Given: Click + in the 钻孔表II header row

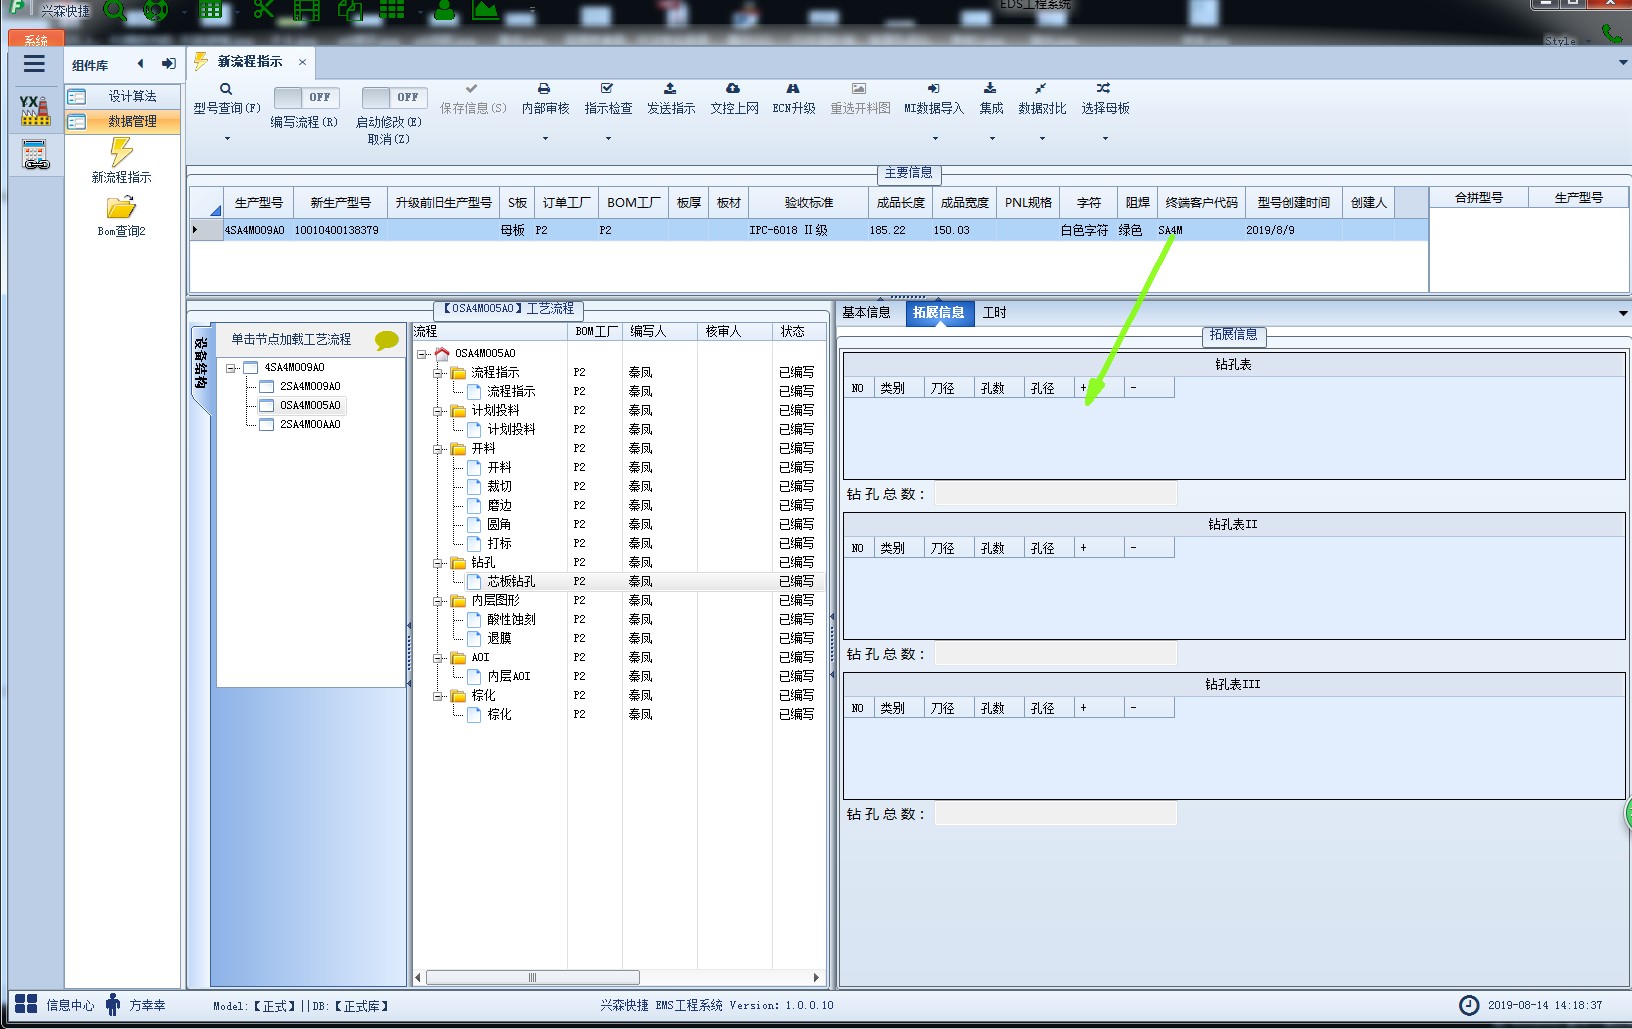Looking at the screenshot, I should [x=1098, y=548].
